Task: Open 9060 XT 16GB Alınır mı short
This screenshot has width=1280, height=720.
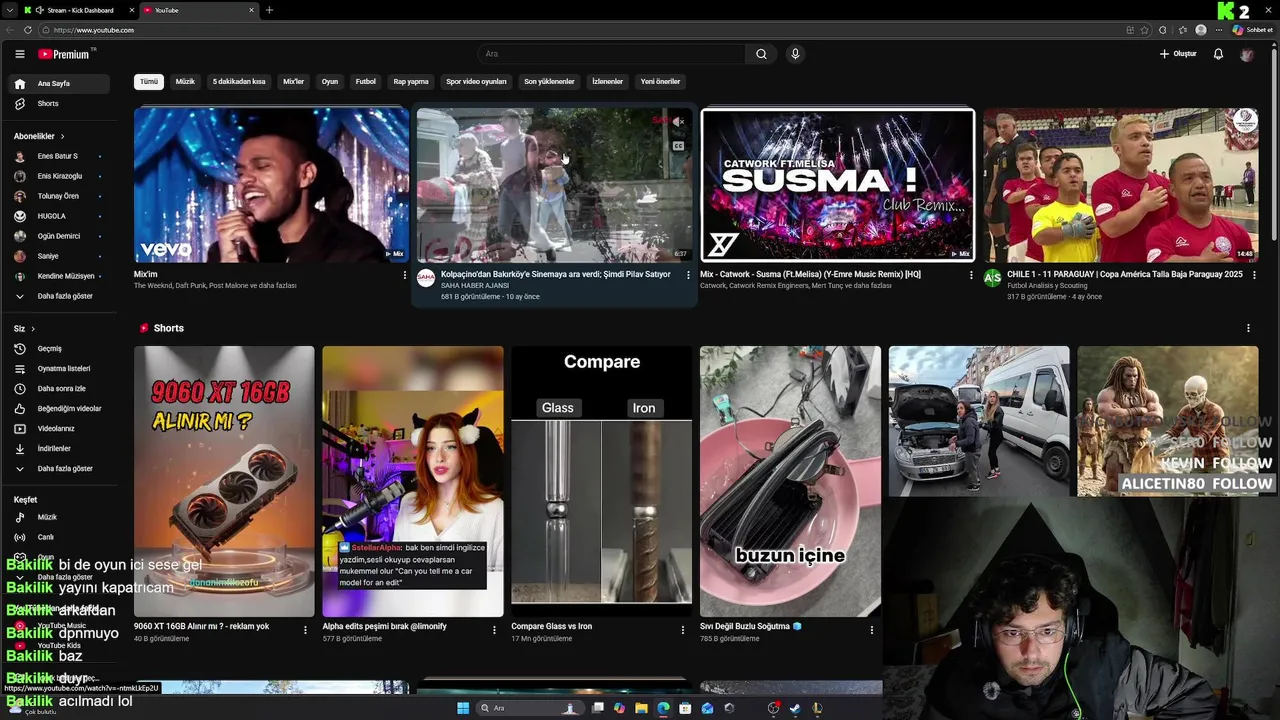Action: click(224, 481)
